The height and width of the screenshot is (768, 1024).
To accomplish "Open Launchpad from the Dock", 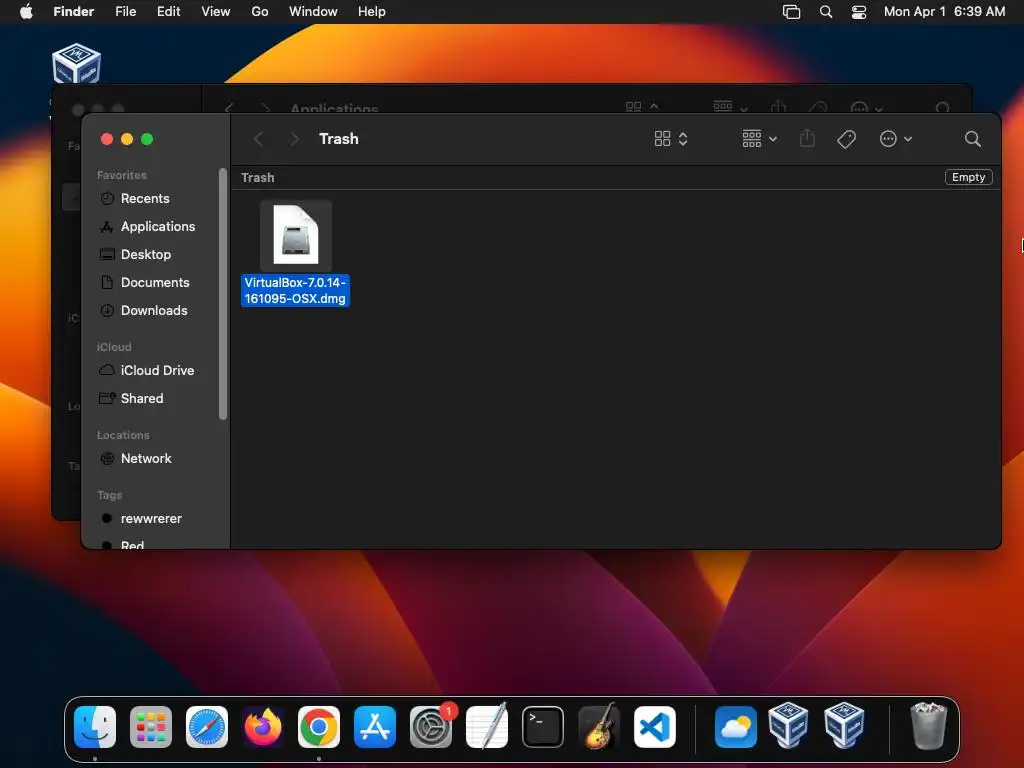I will tap(151, 727).
